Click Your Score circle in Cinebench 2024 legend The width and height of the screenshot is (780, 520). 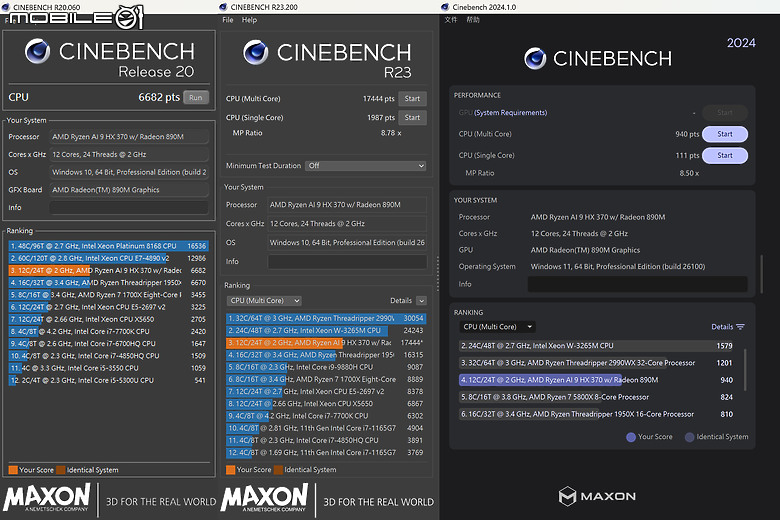point(631,437)
